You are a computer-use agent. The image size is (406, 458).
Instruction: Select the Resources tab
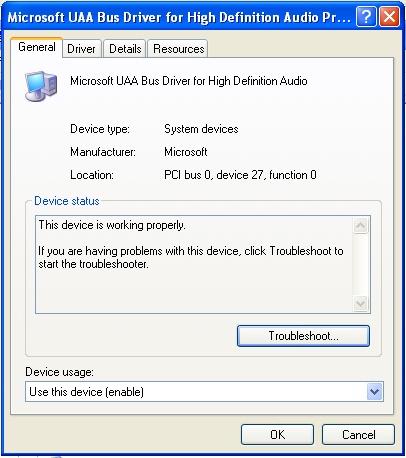(x=178, y=49)
